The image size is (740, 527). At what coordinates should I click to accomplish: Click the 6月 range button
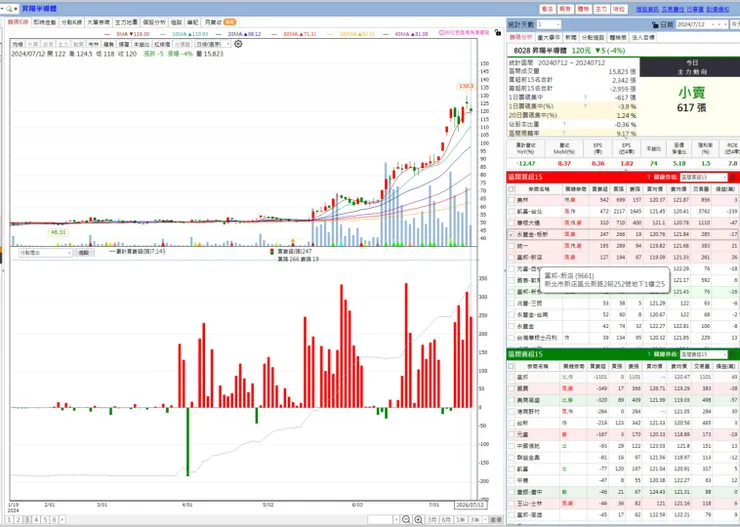pos(446,519)
